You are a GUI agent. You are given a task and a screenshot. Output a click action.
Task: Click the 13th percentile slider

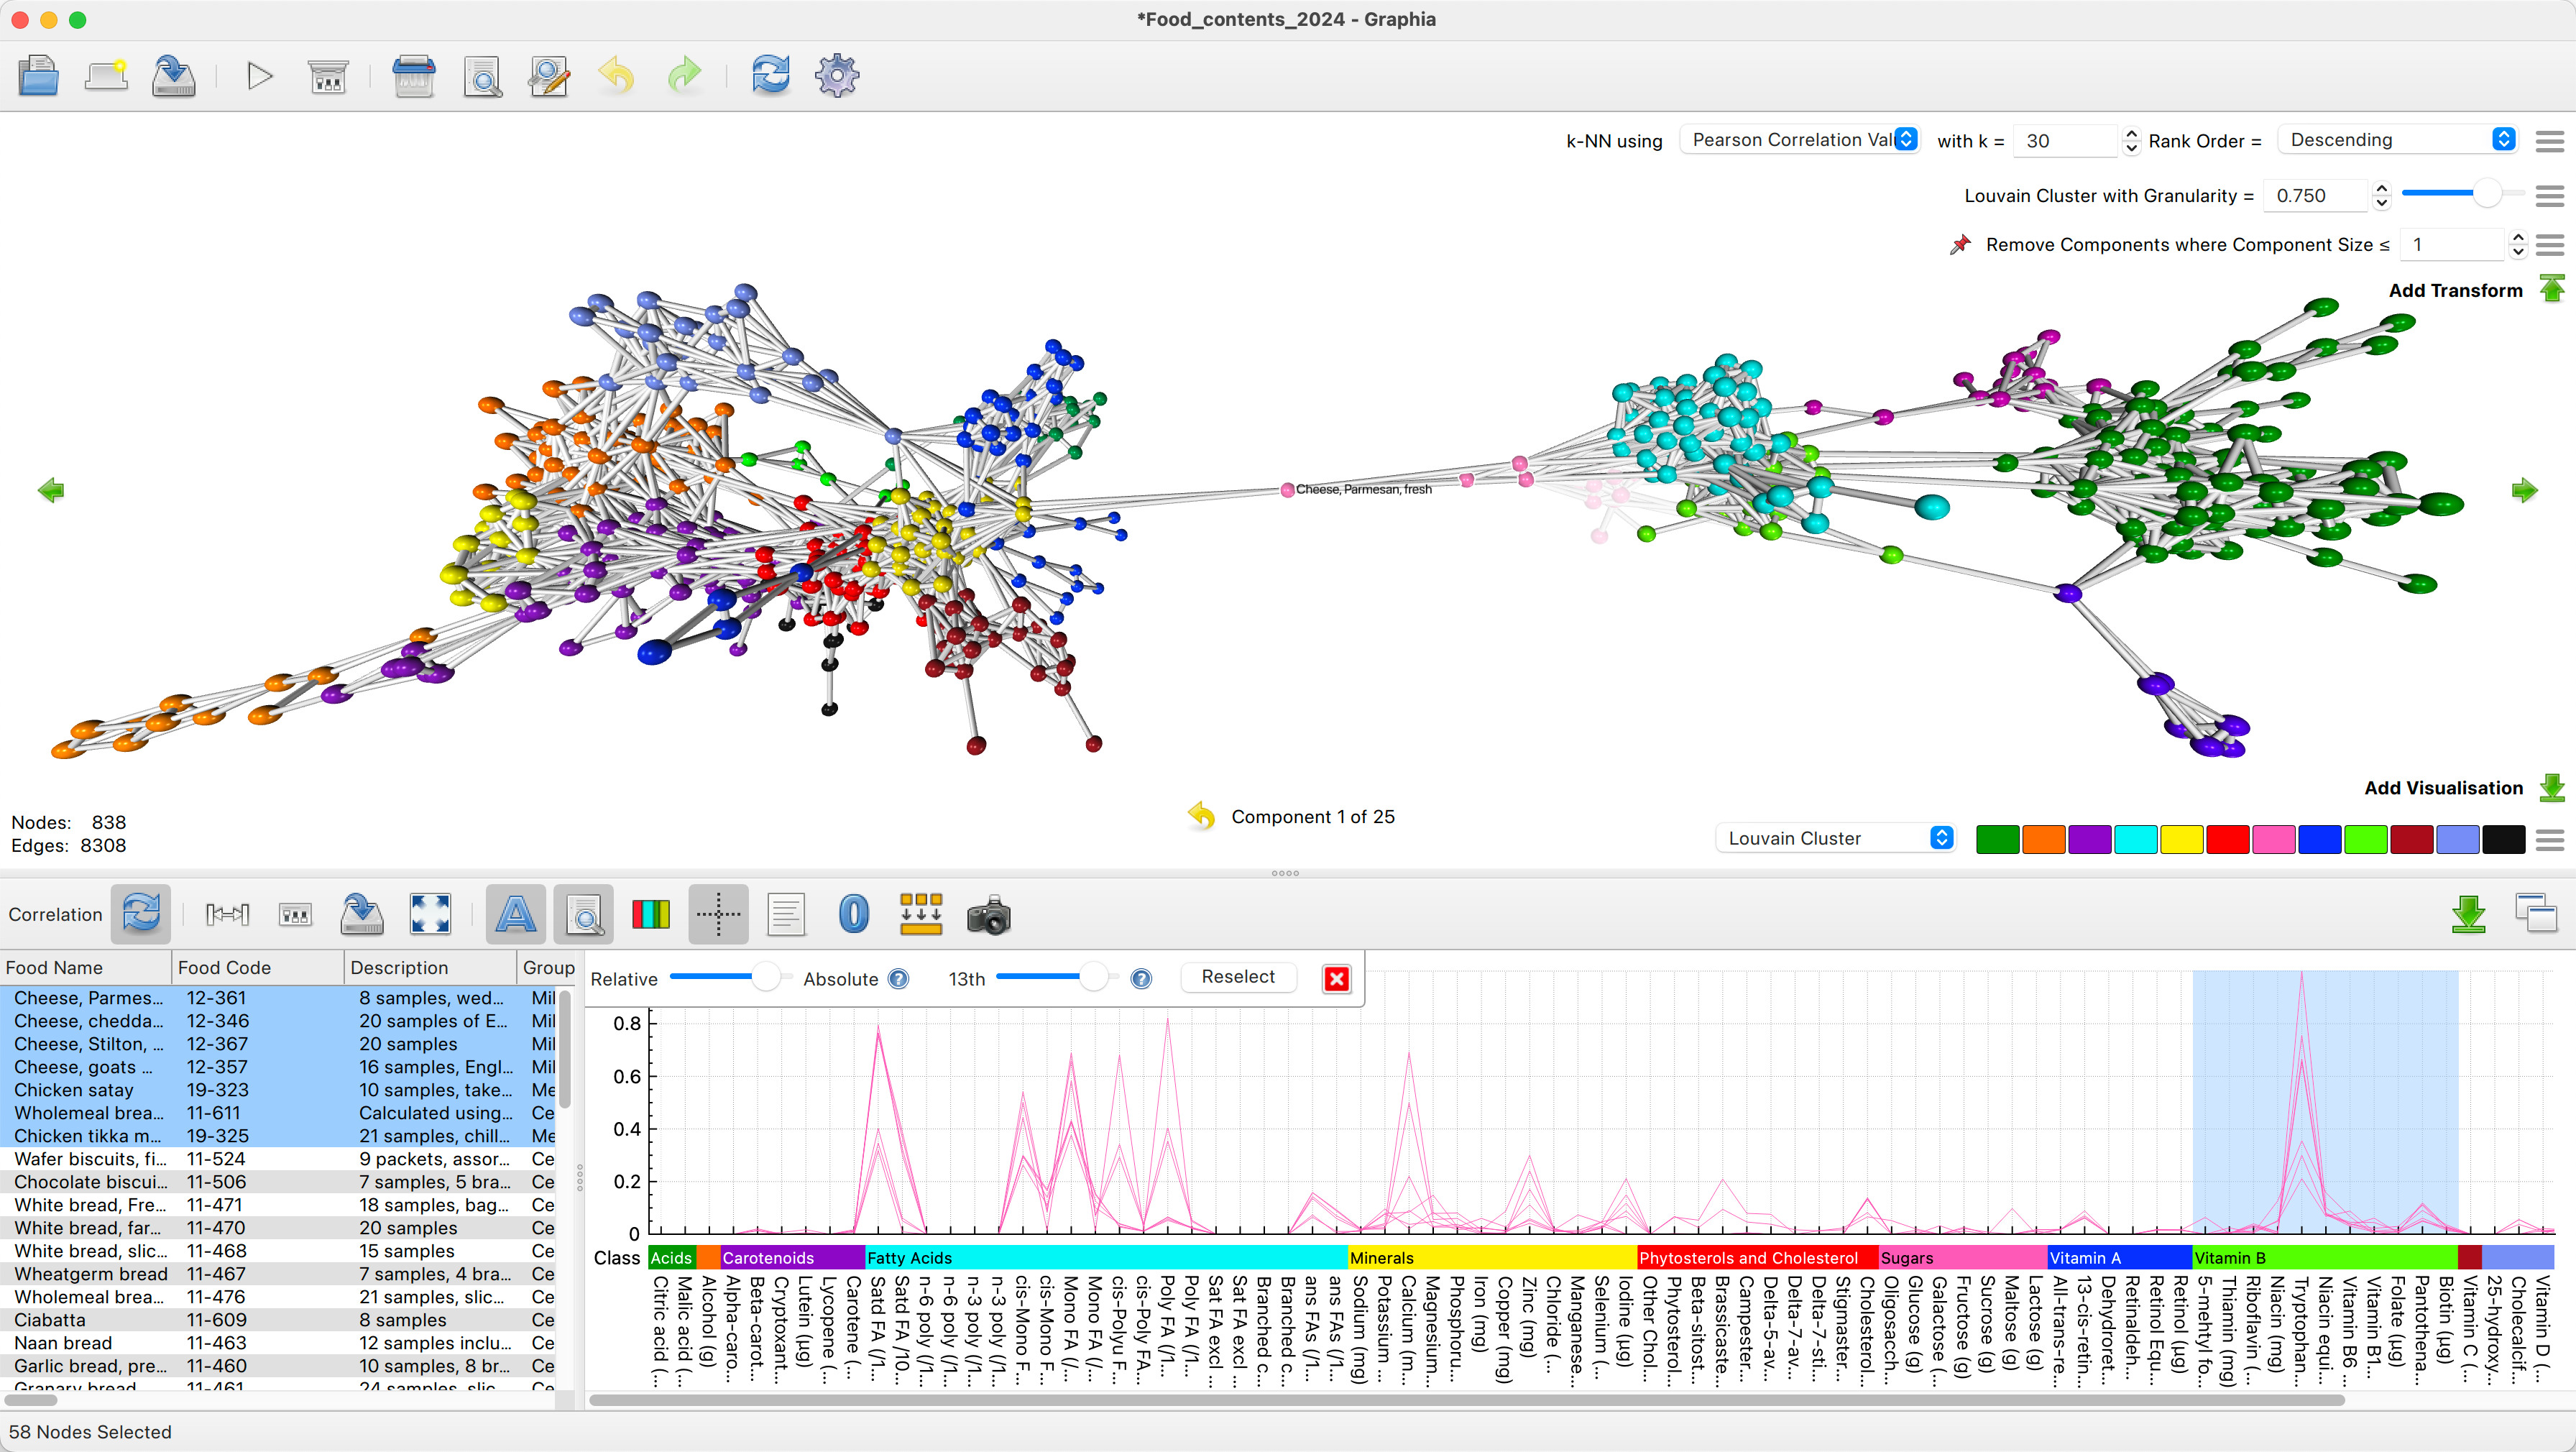pyautogui.click(x=1058, y=977)
